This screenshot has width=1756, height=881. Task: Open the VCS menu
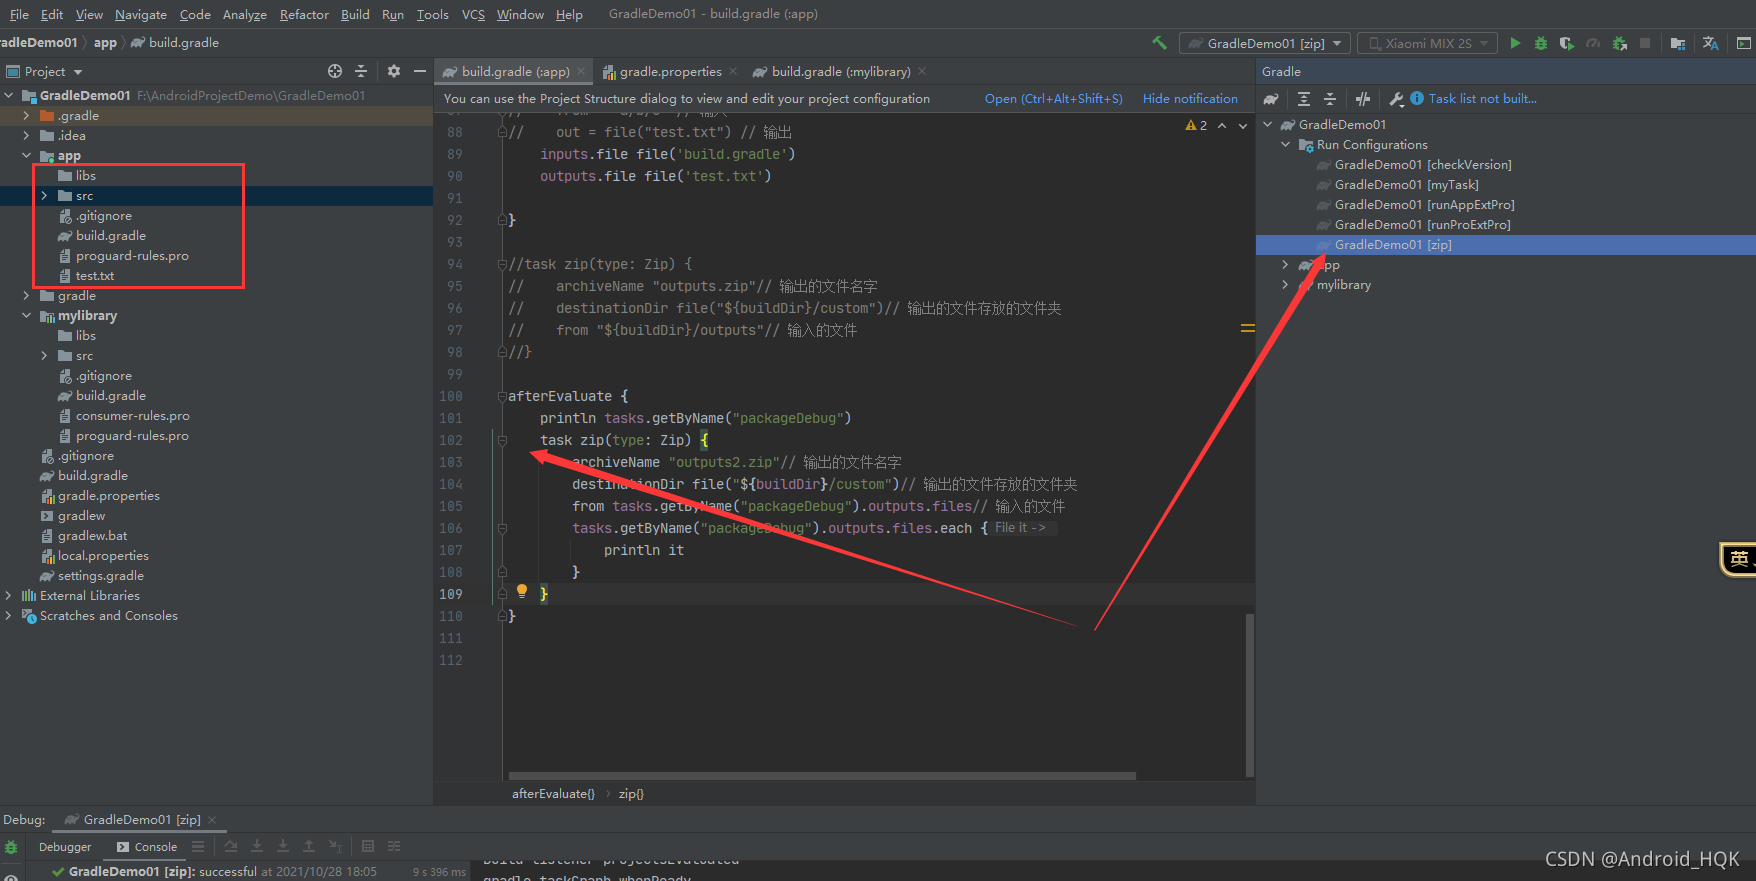[473, 14]
